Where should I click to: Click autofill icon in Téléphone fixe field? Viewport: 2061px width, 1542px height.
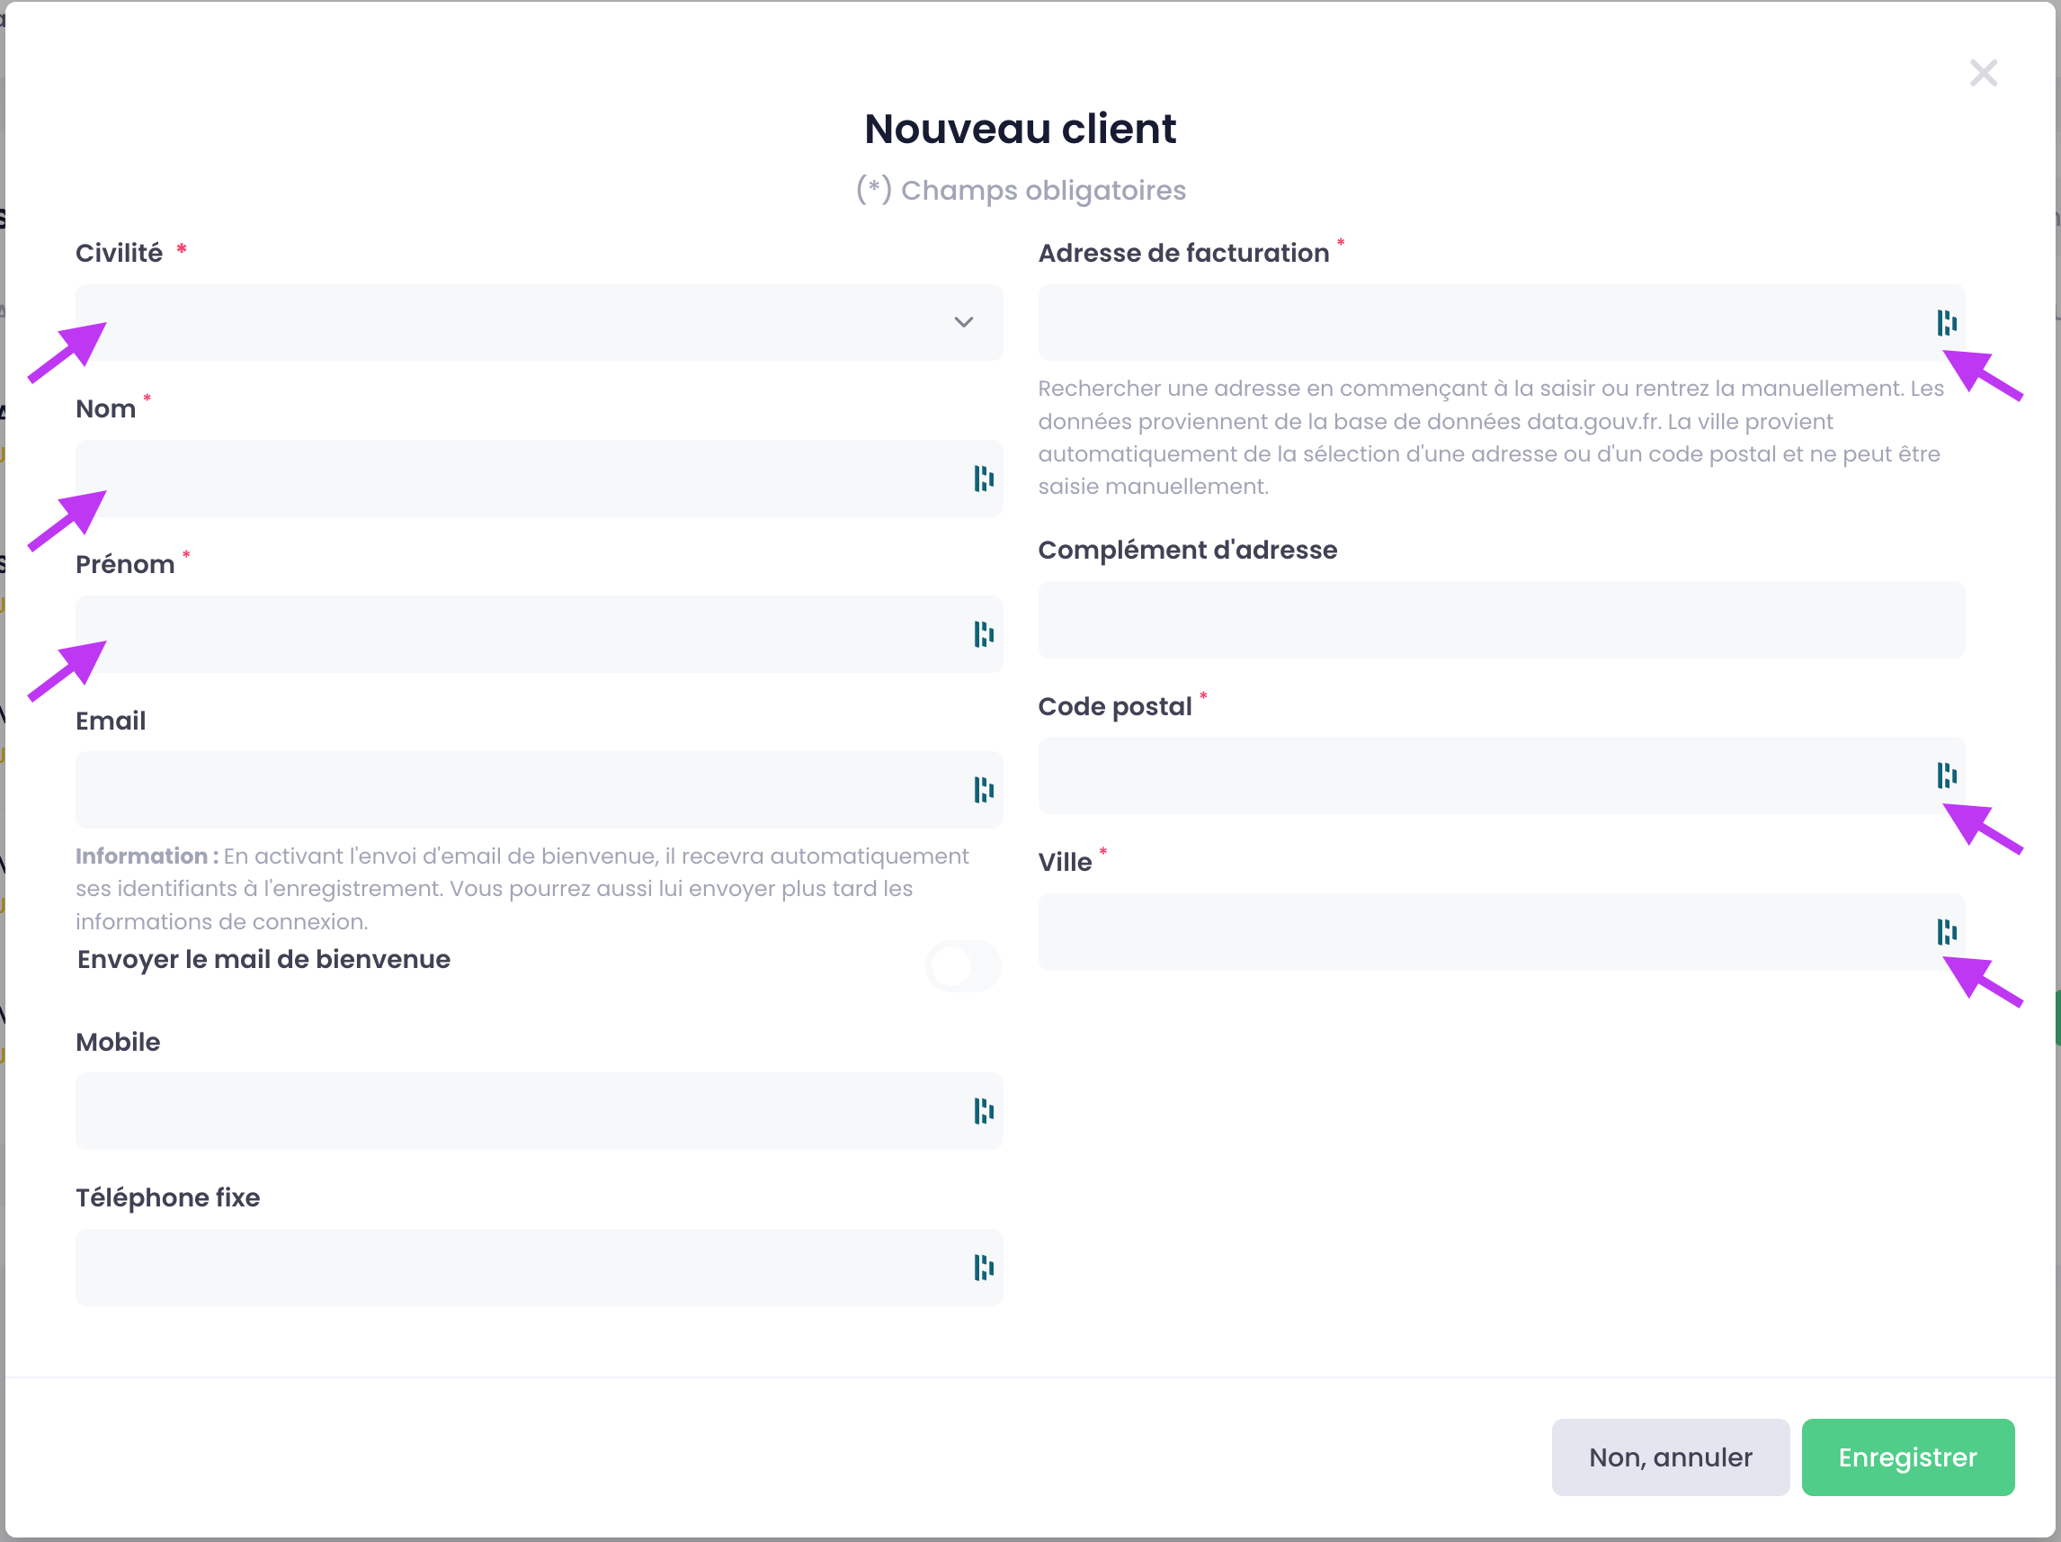coord(983,1267)
